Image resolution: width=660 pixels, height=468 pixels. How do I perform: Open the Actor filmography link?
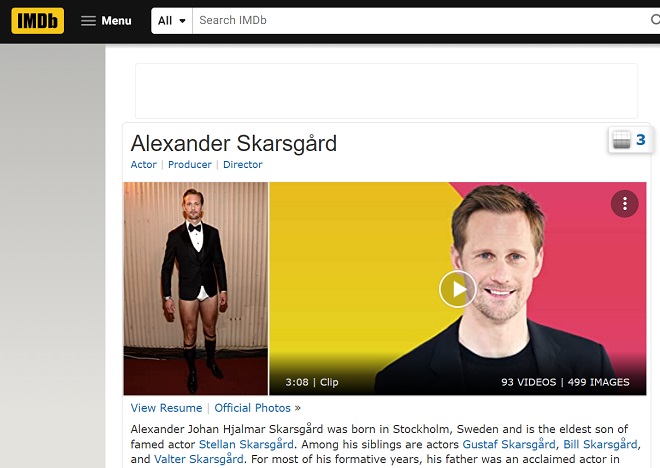click(x=144, y=165)
